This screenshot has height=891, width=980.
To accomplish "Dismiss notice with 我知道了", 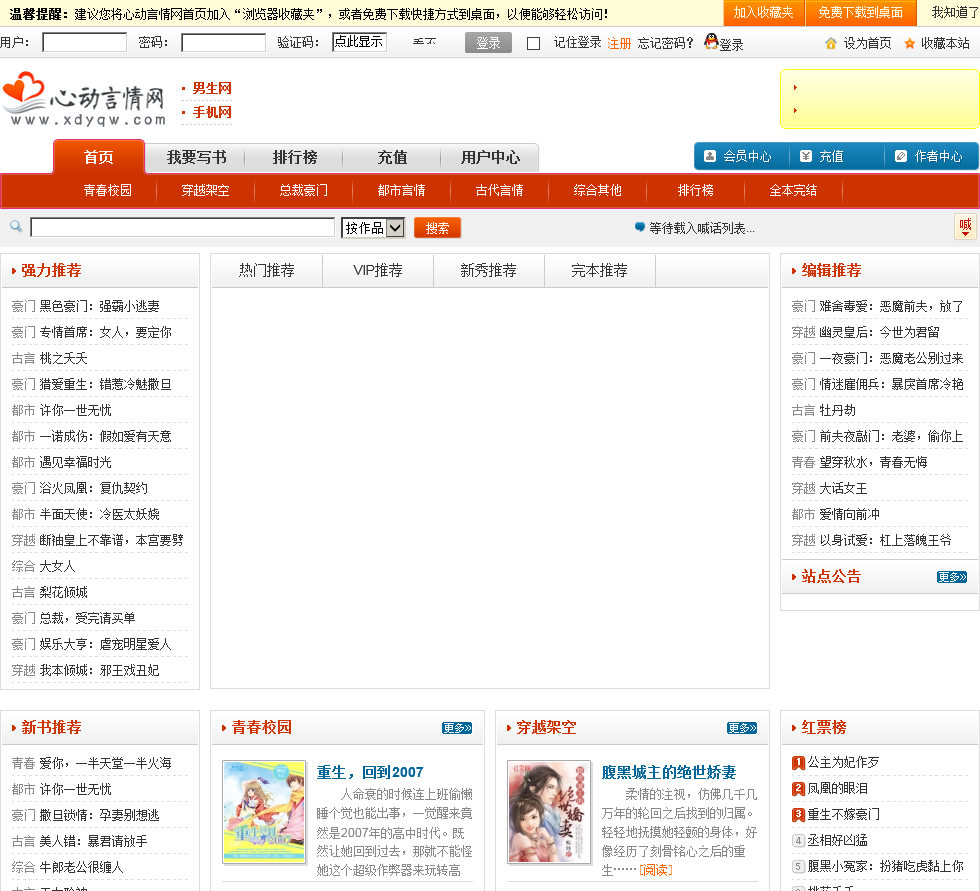I will [954, 12].
